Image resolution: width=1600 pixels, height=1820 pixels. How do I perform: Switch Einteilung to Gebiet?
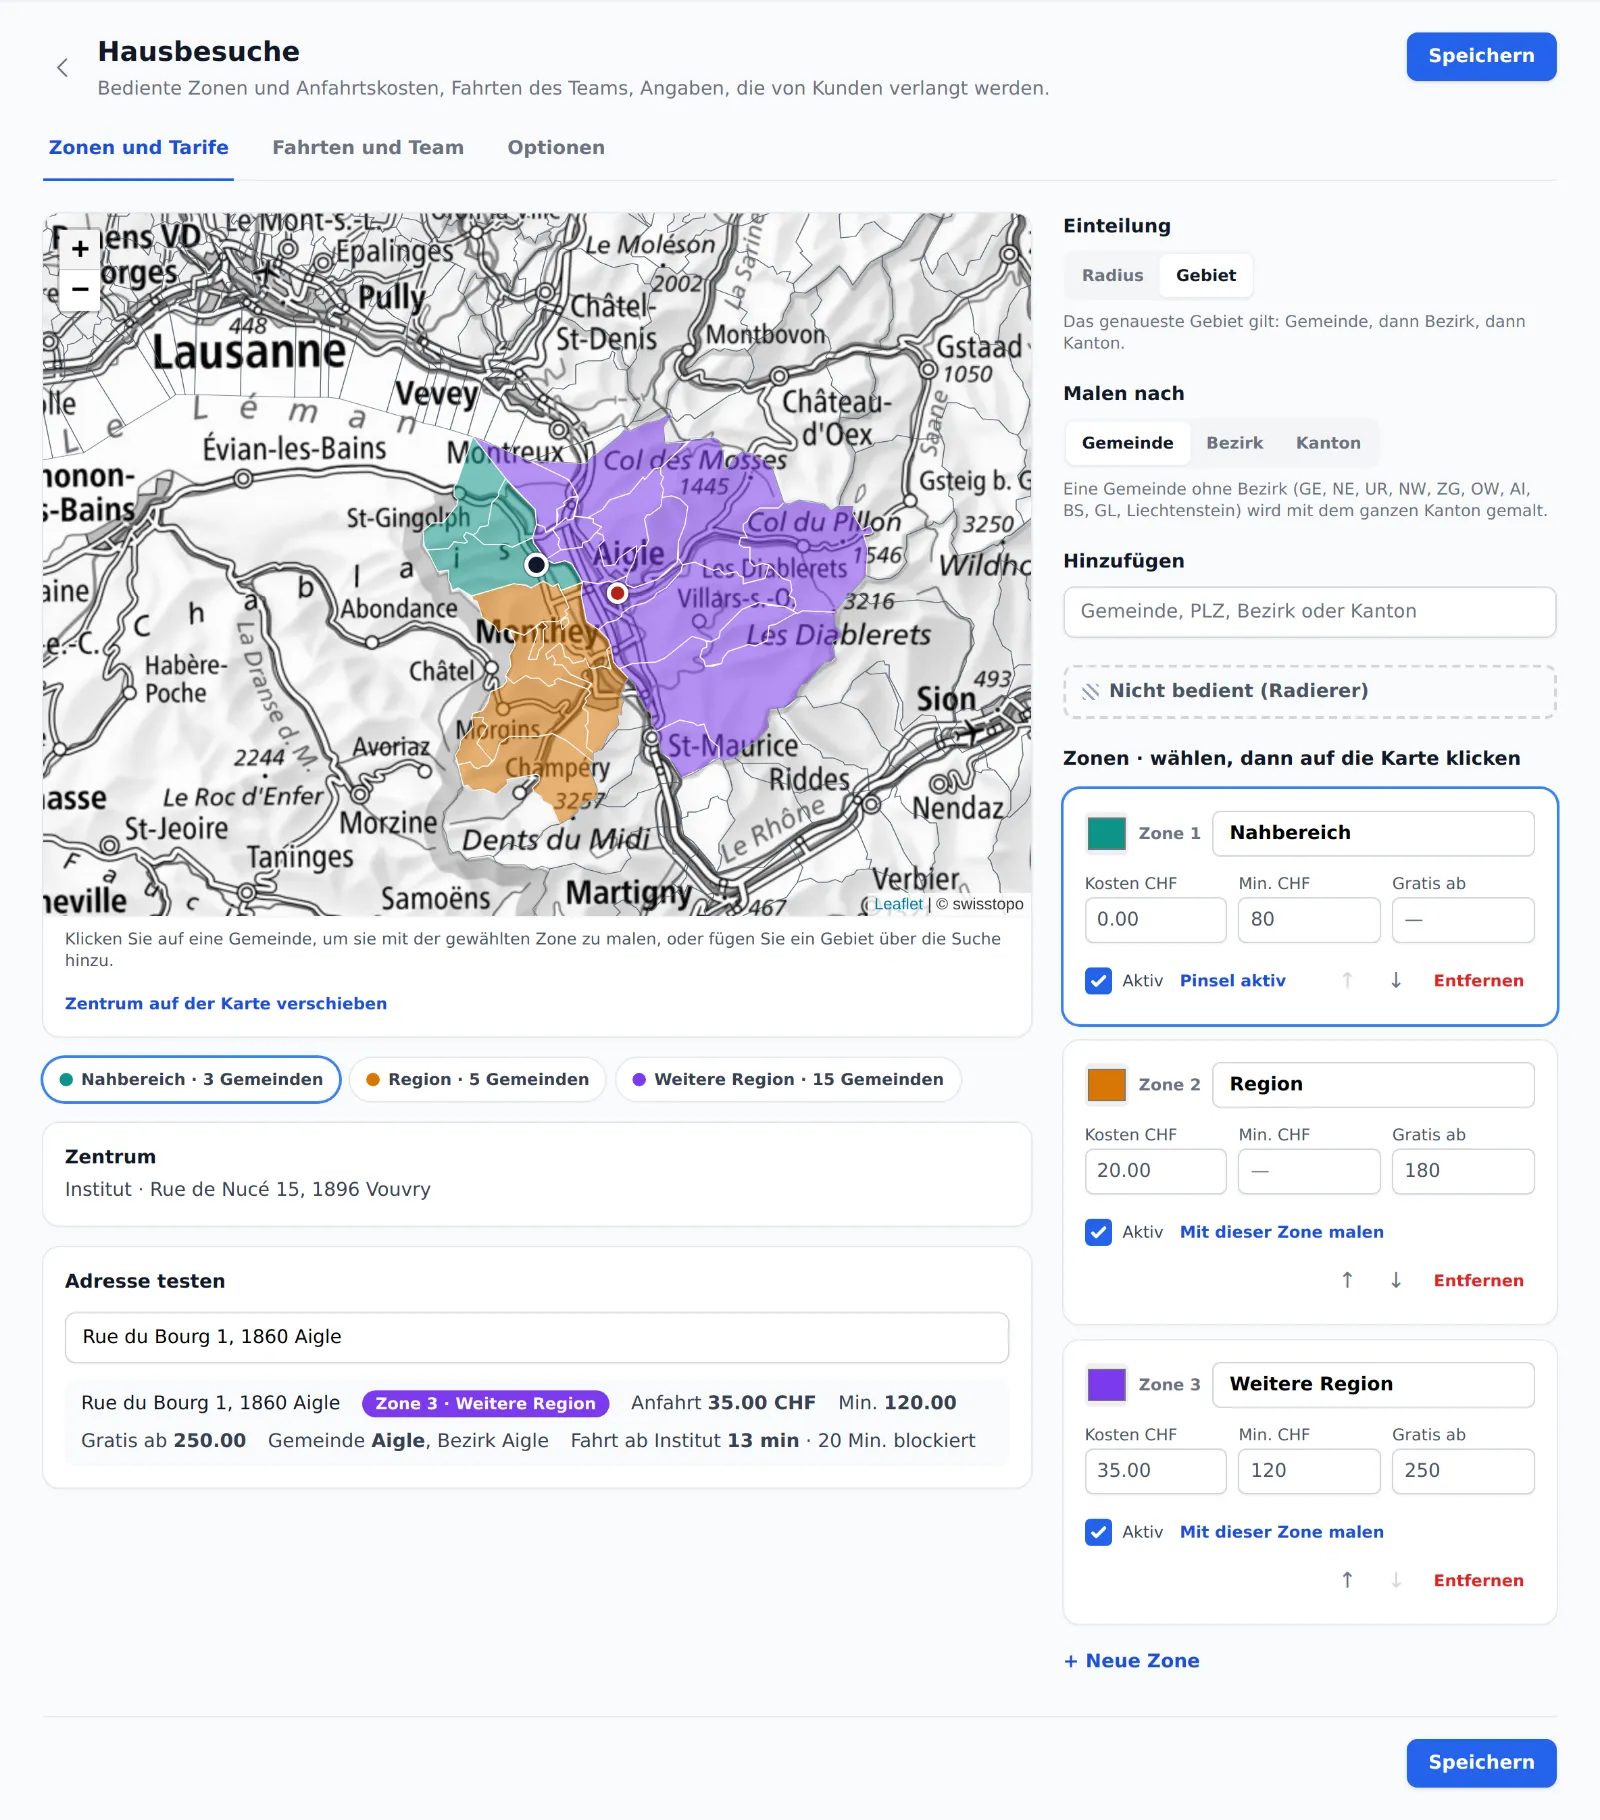pos(1206,275)
